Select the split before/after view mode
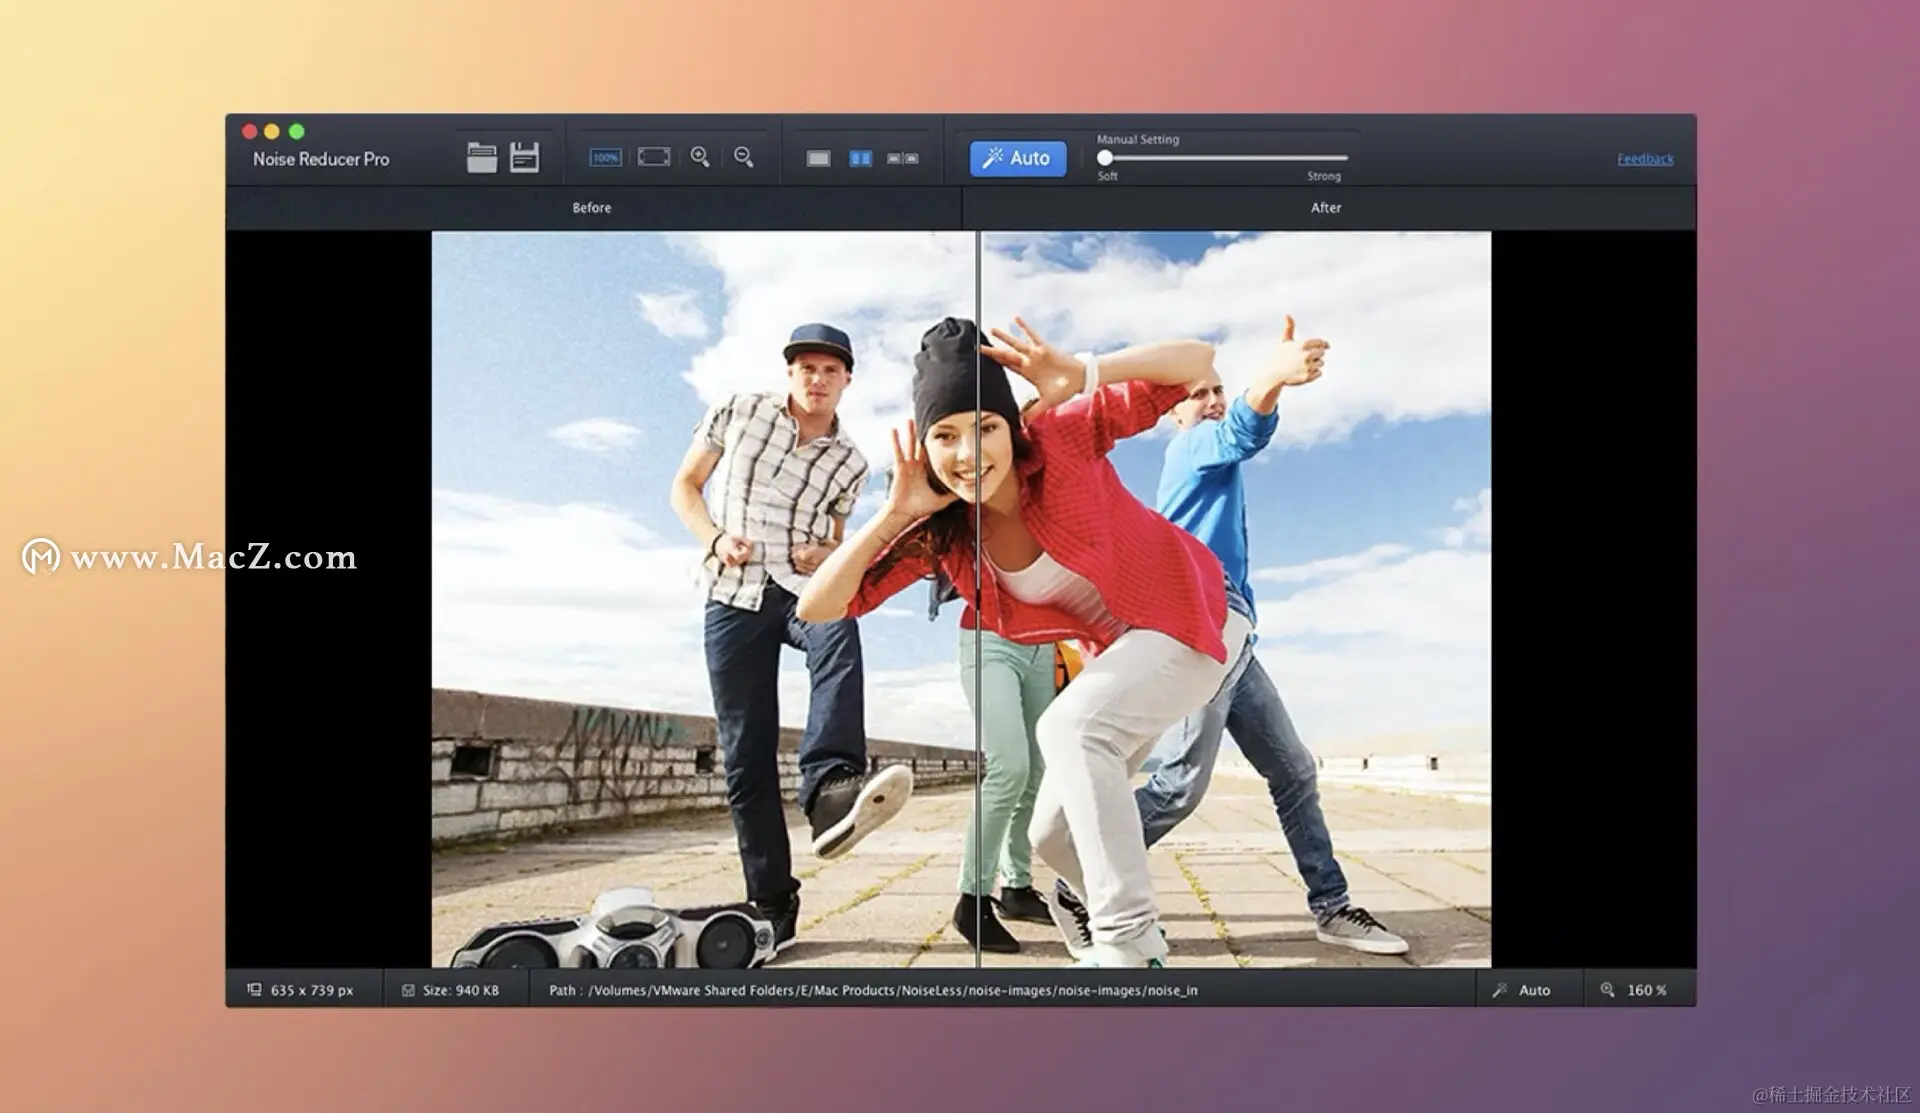This screenshot has width=1920, height=1113. [860, 158]
